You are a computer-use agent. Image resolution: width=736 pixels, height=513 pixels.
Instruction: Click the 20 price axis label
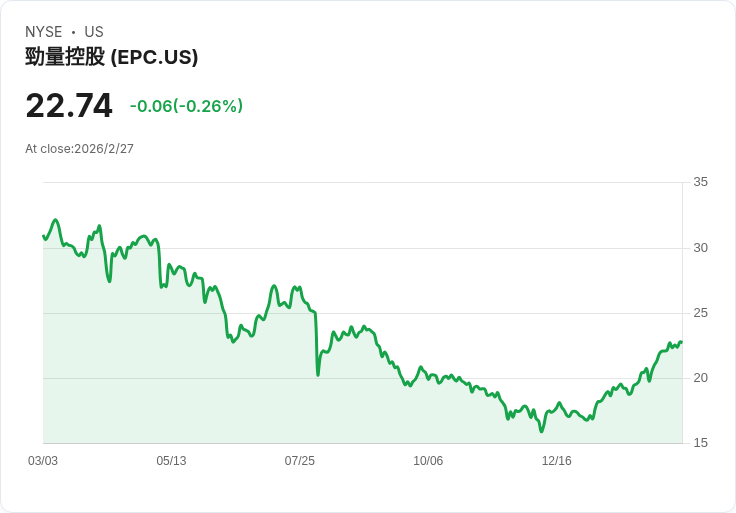point(700,378)
